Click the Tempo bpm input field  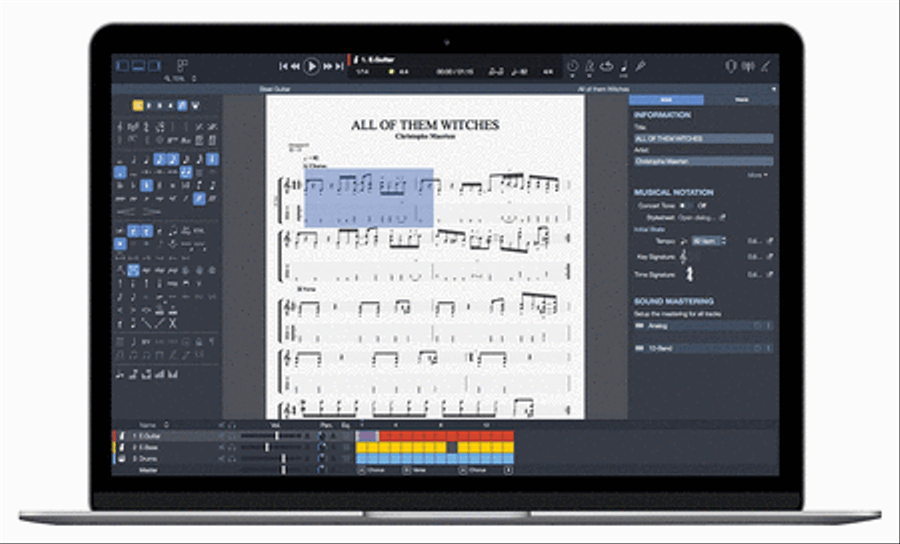(705, 241)
